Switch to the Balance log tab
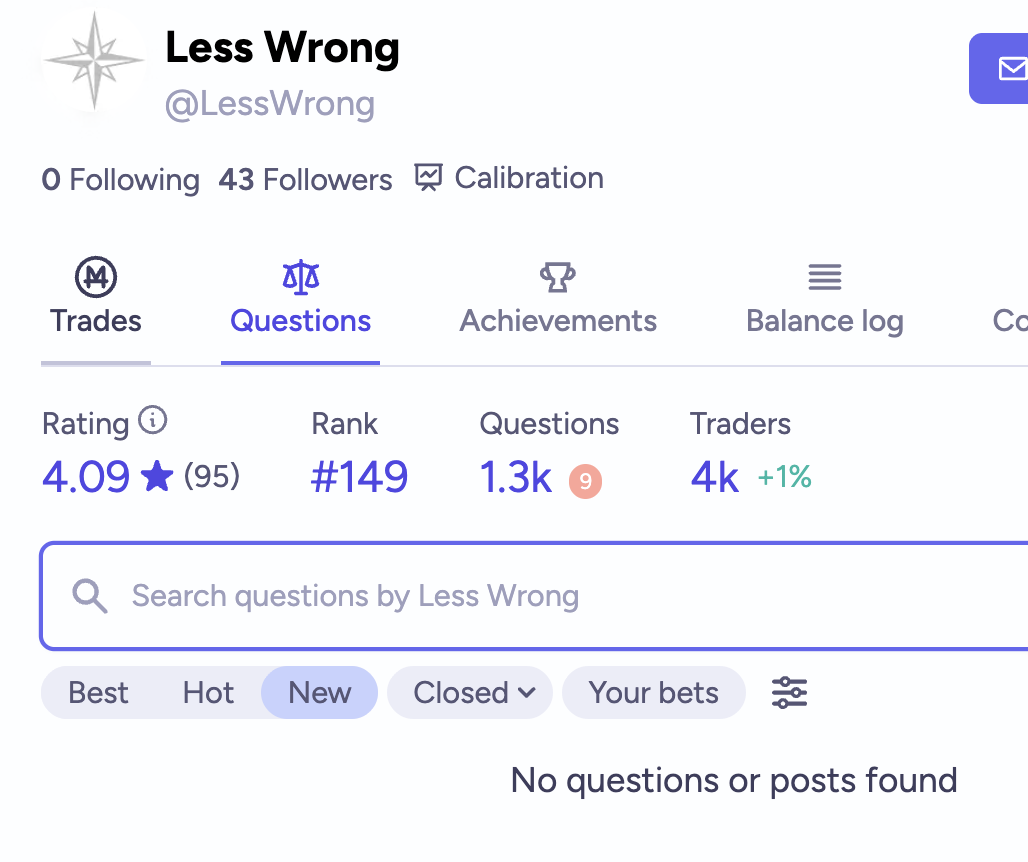Screen dimensions: 1028x862 click(824, 321)
